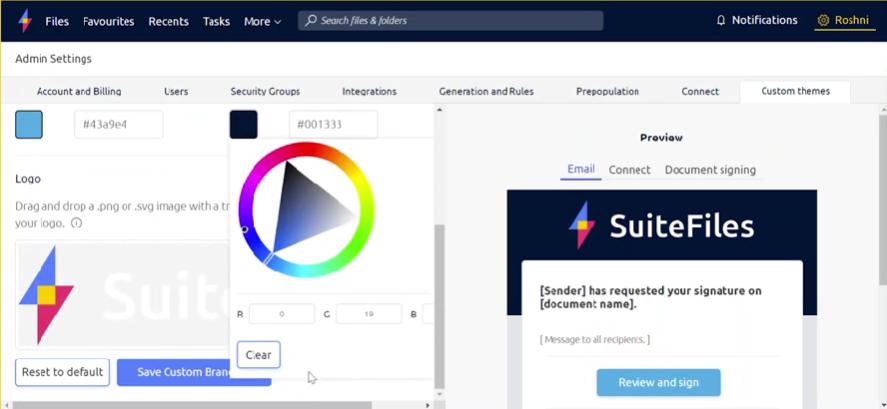Click the Notifications bell icon

pyautogui.click(x=721, y=20)
